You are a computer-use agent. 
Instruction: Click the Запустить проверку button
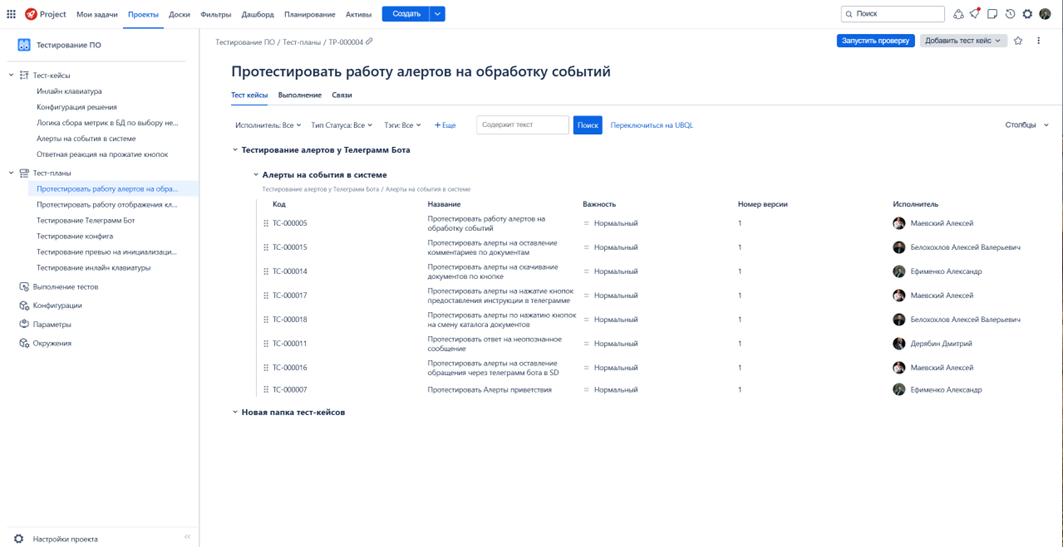pos(875,41)
